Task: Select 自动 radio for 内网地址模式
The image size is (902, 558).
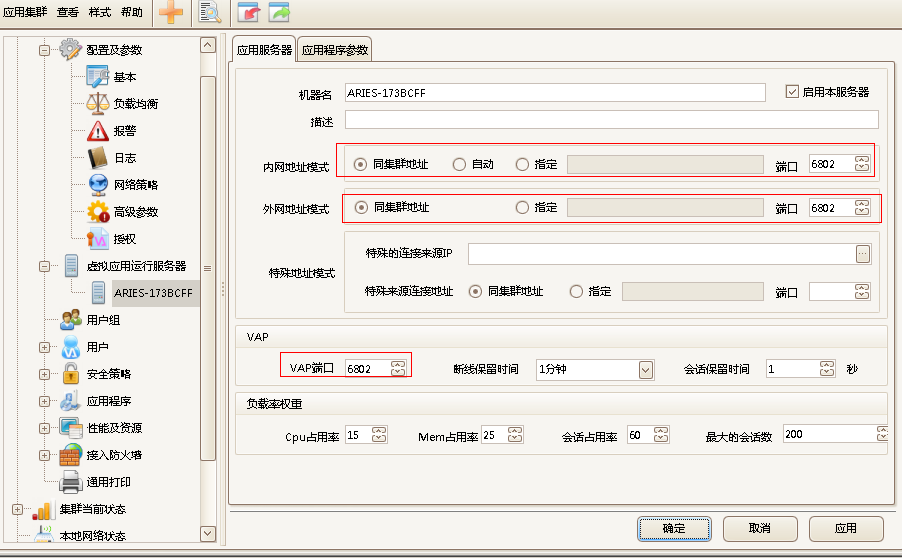Action: (x=459, y=165)
